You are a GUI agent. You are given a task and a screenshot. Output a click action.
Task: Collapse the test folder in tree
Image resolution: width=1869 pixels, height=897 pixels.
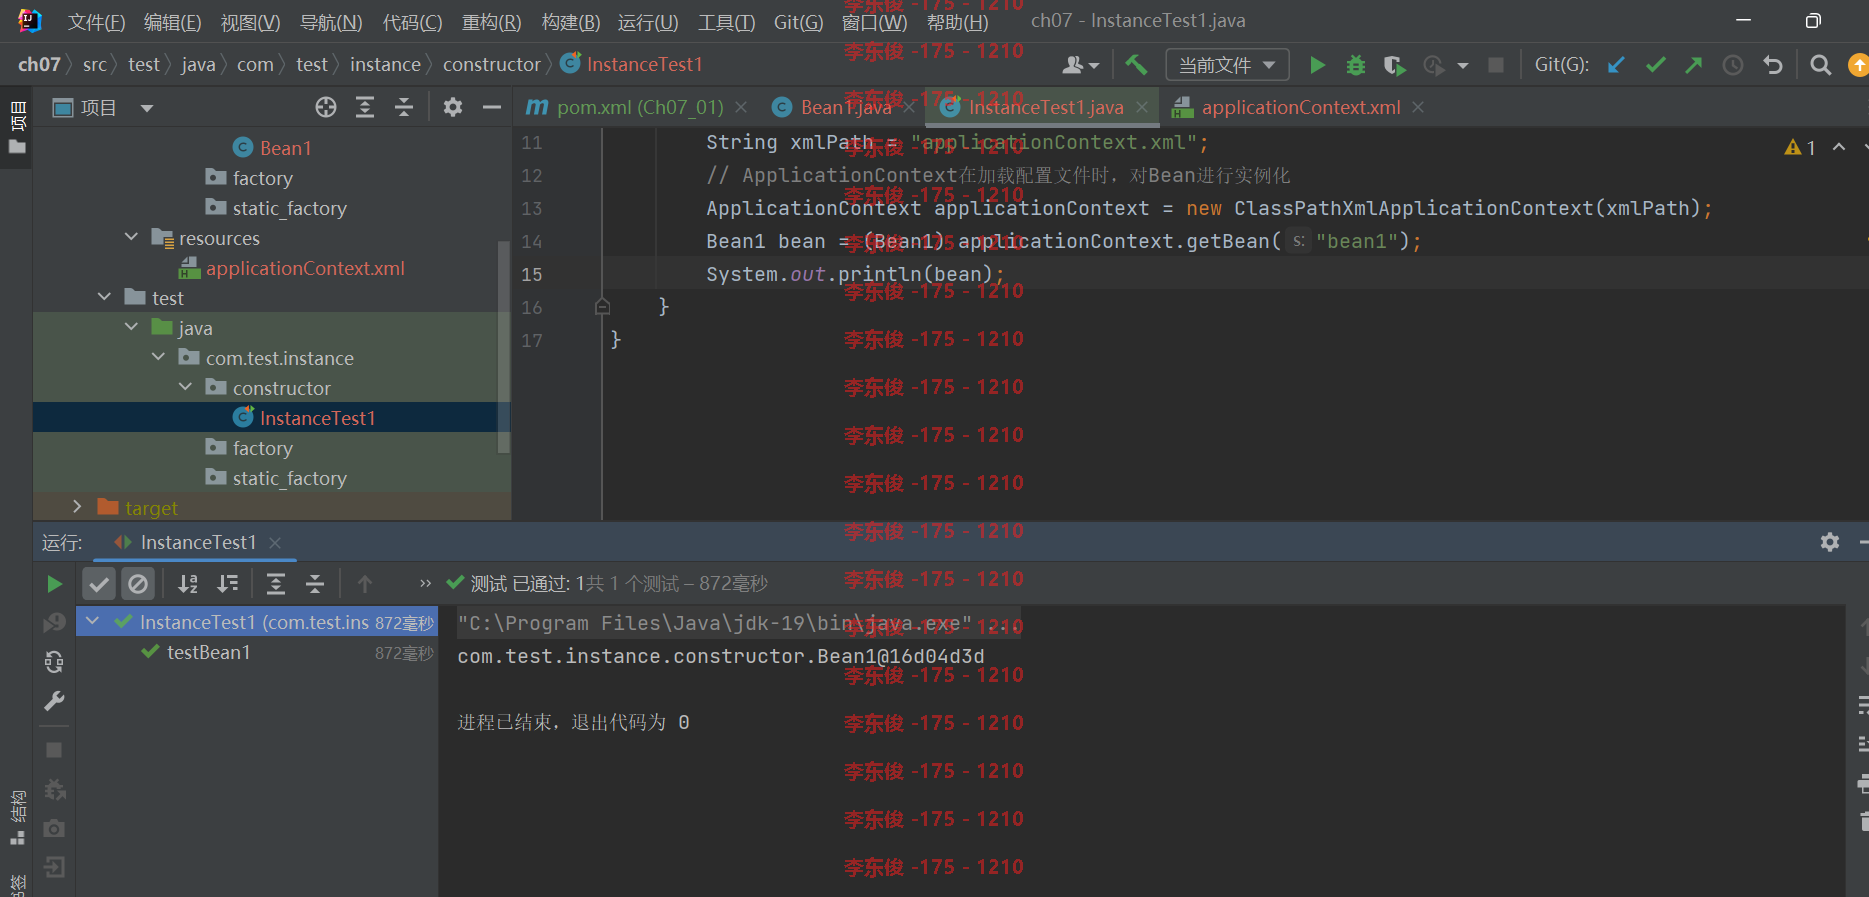(x=105, y=297)
